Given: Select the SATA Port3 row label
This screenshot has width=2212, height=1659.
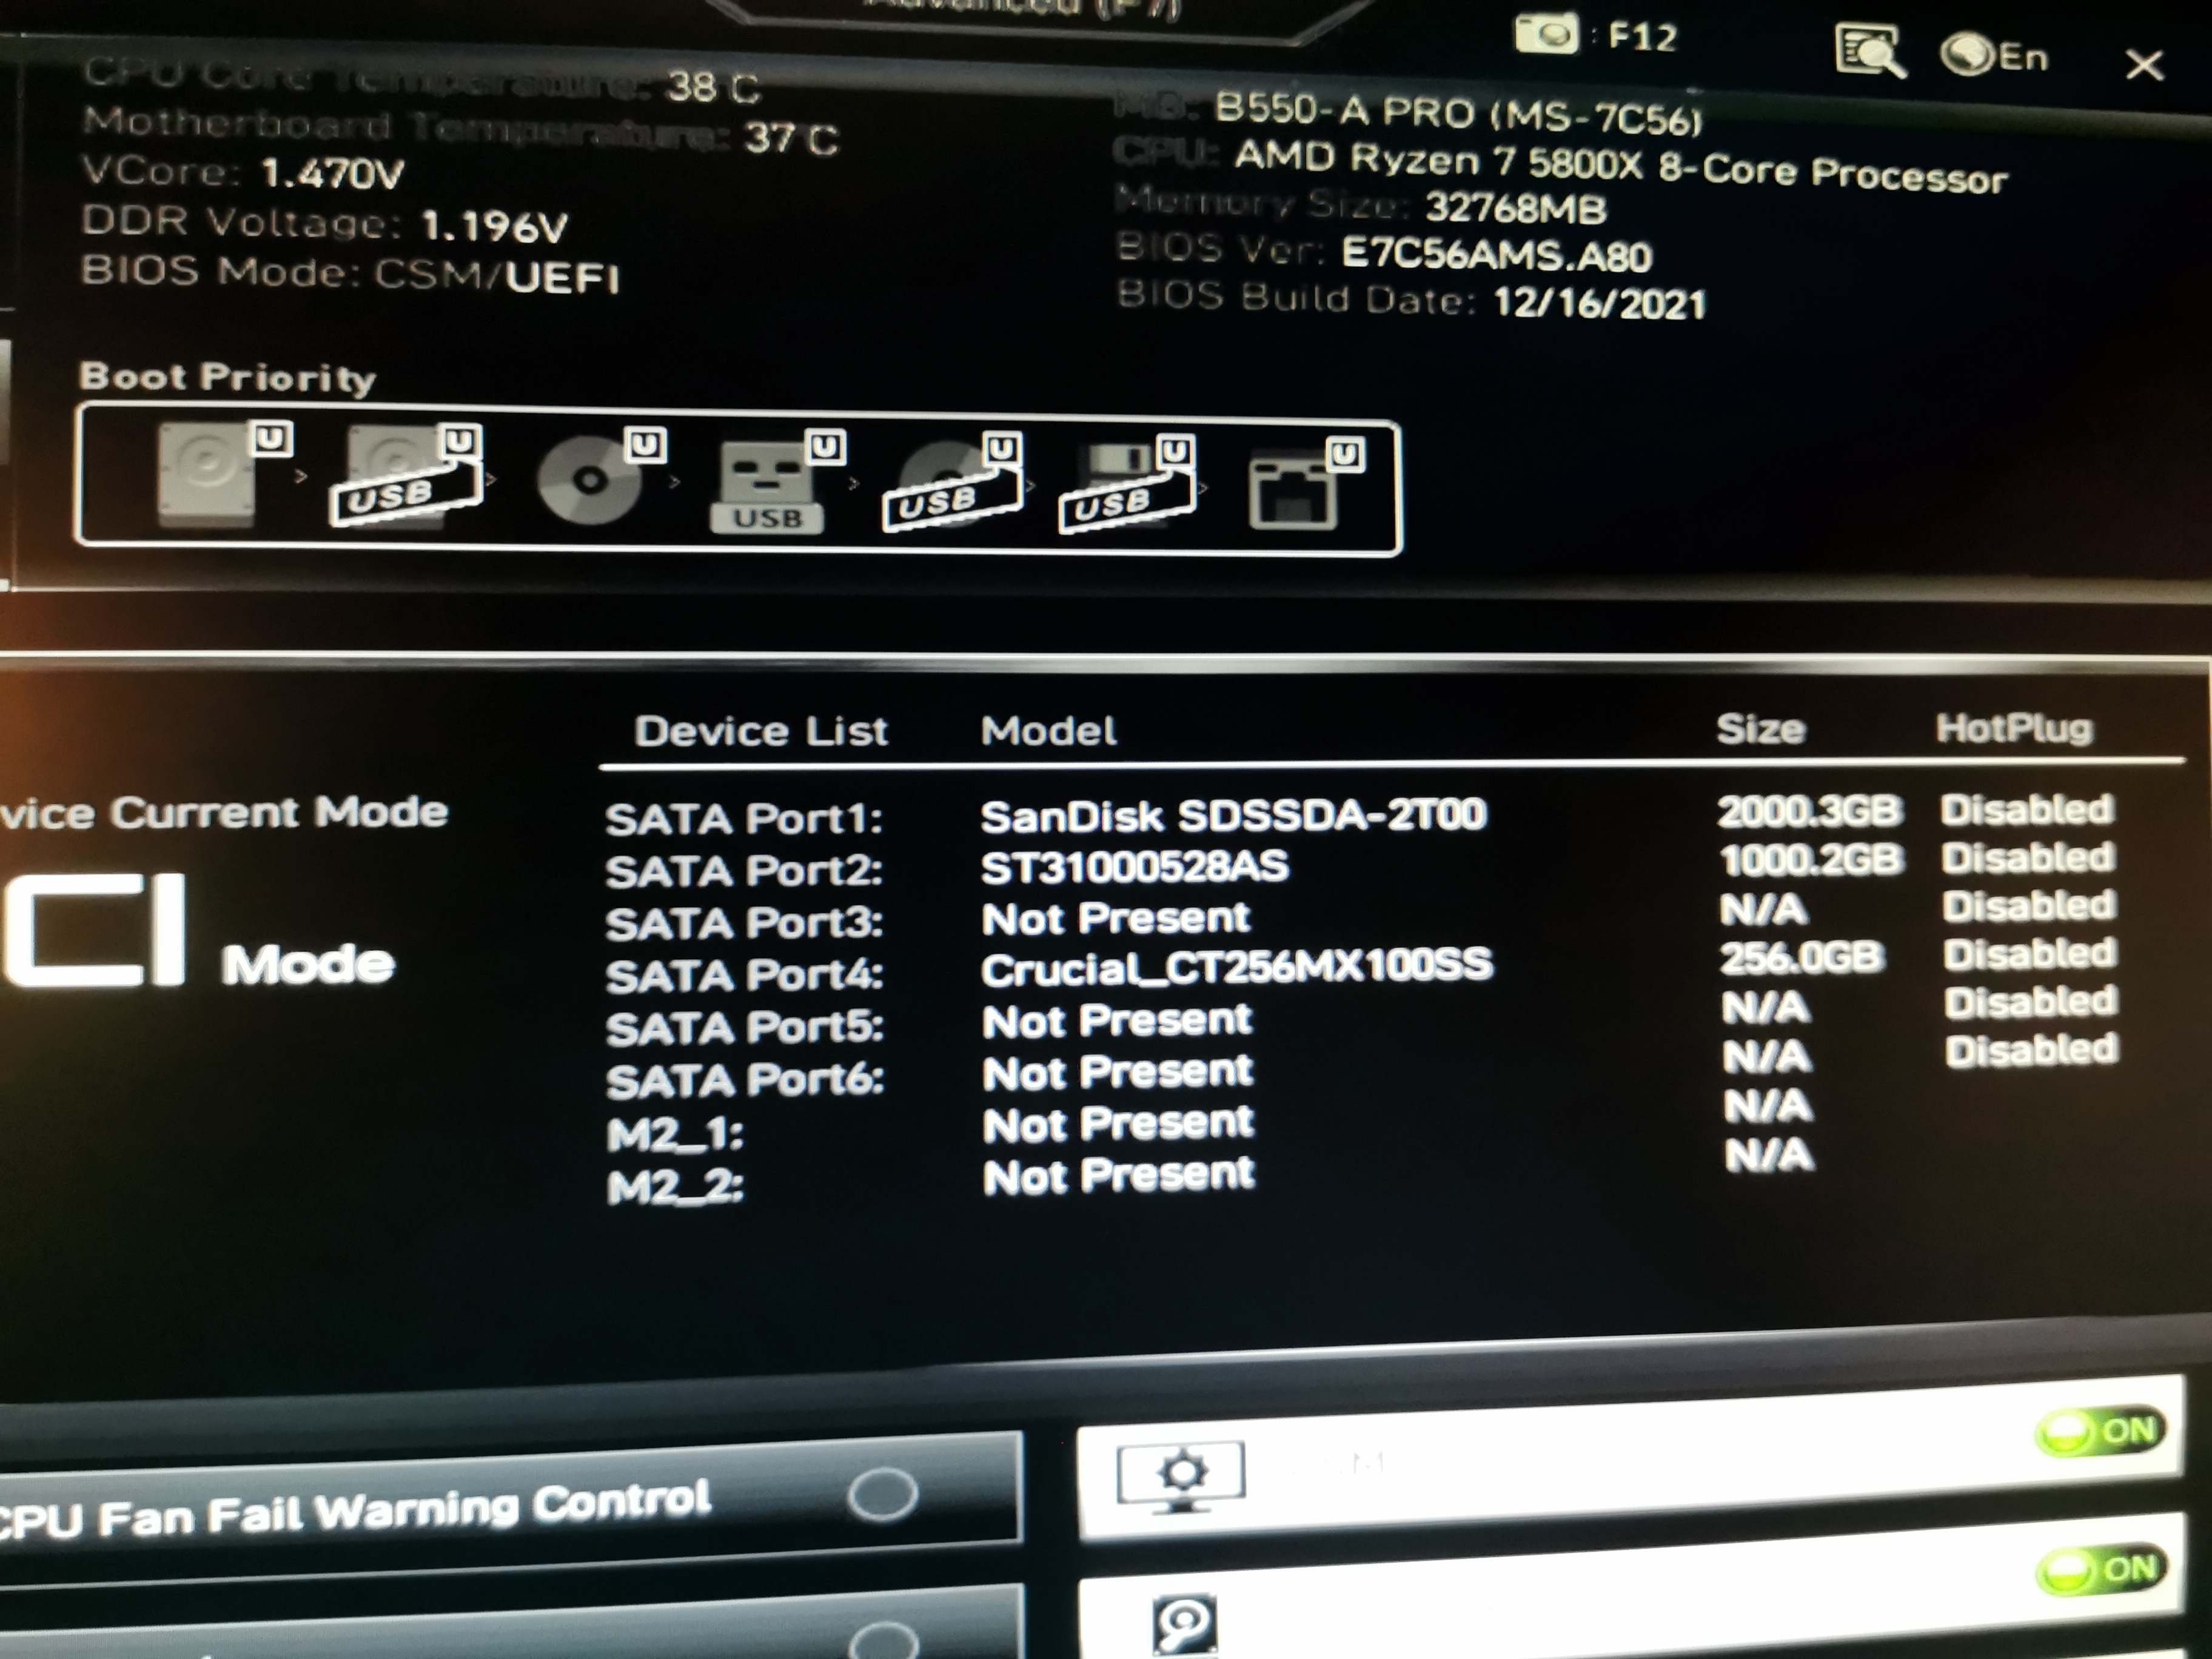Looking at the screenshot, I should tap(744, 922).
